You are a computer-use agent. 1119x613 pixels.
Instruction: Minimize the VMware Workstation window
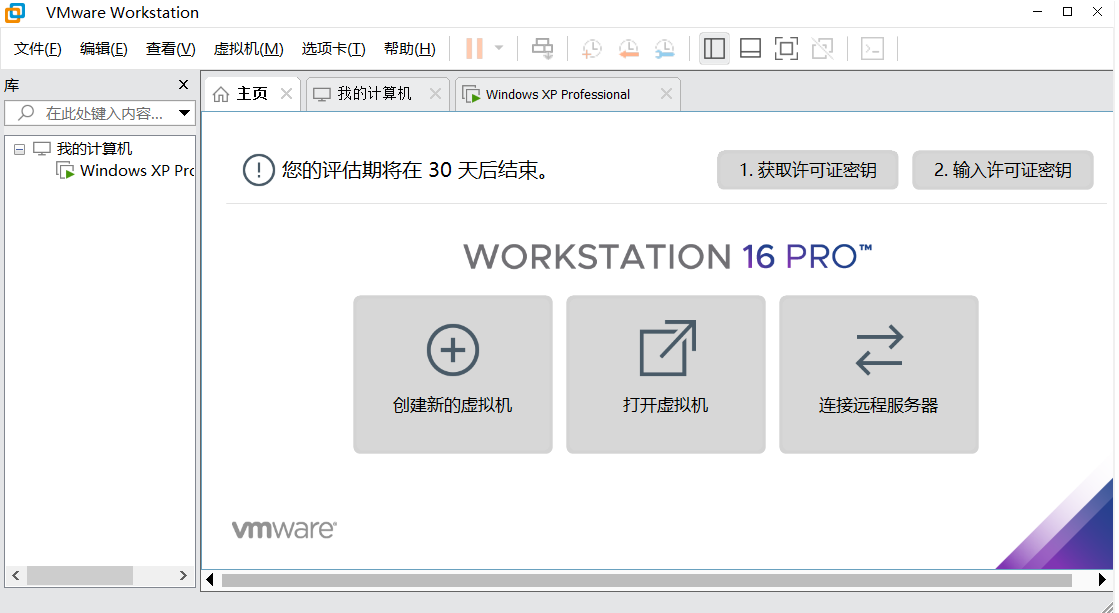tap(1038, 11)
